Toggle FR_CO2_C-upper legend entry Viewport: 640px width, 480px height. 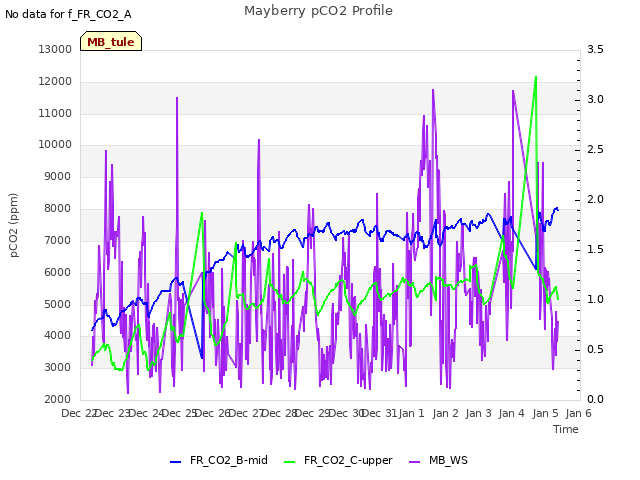[338, 460]
